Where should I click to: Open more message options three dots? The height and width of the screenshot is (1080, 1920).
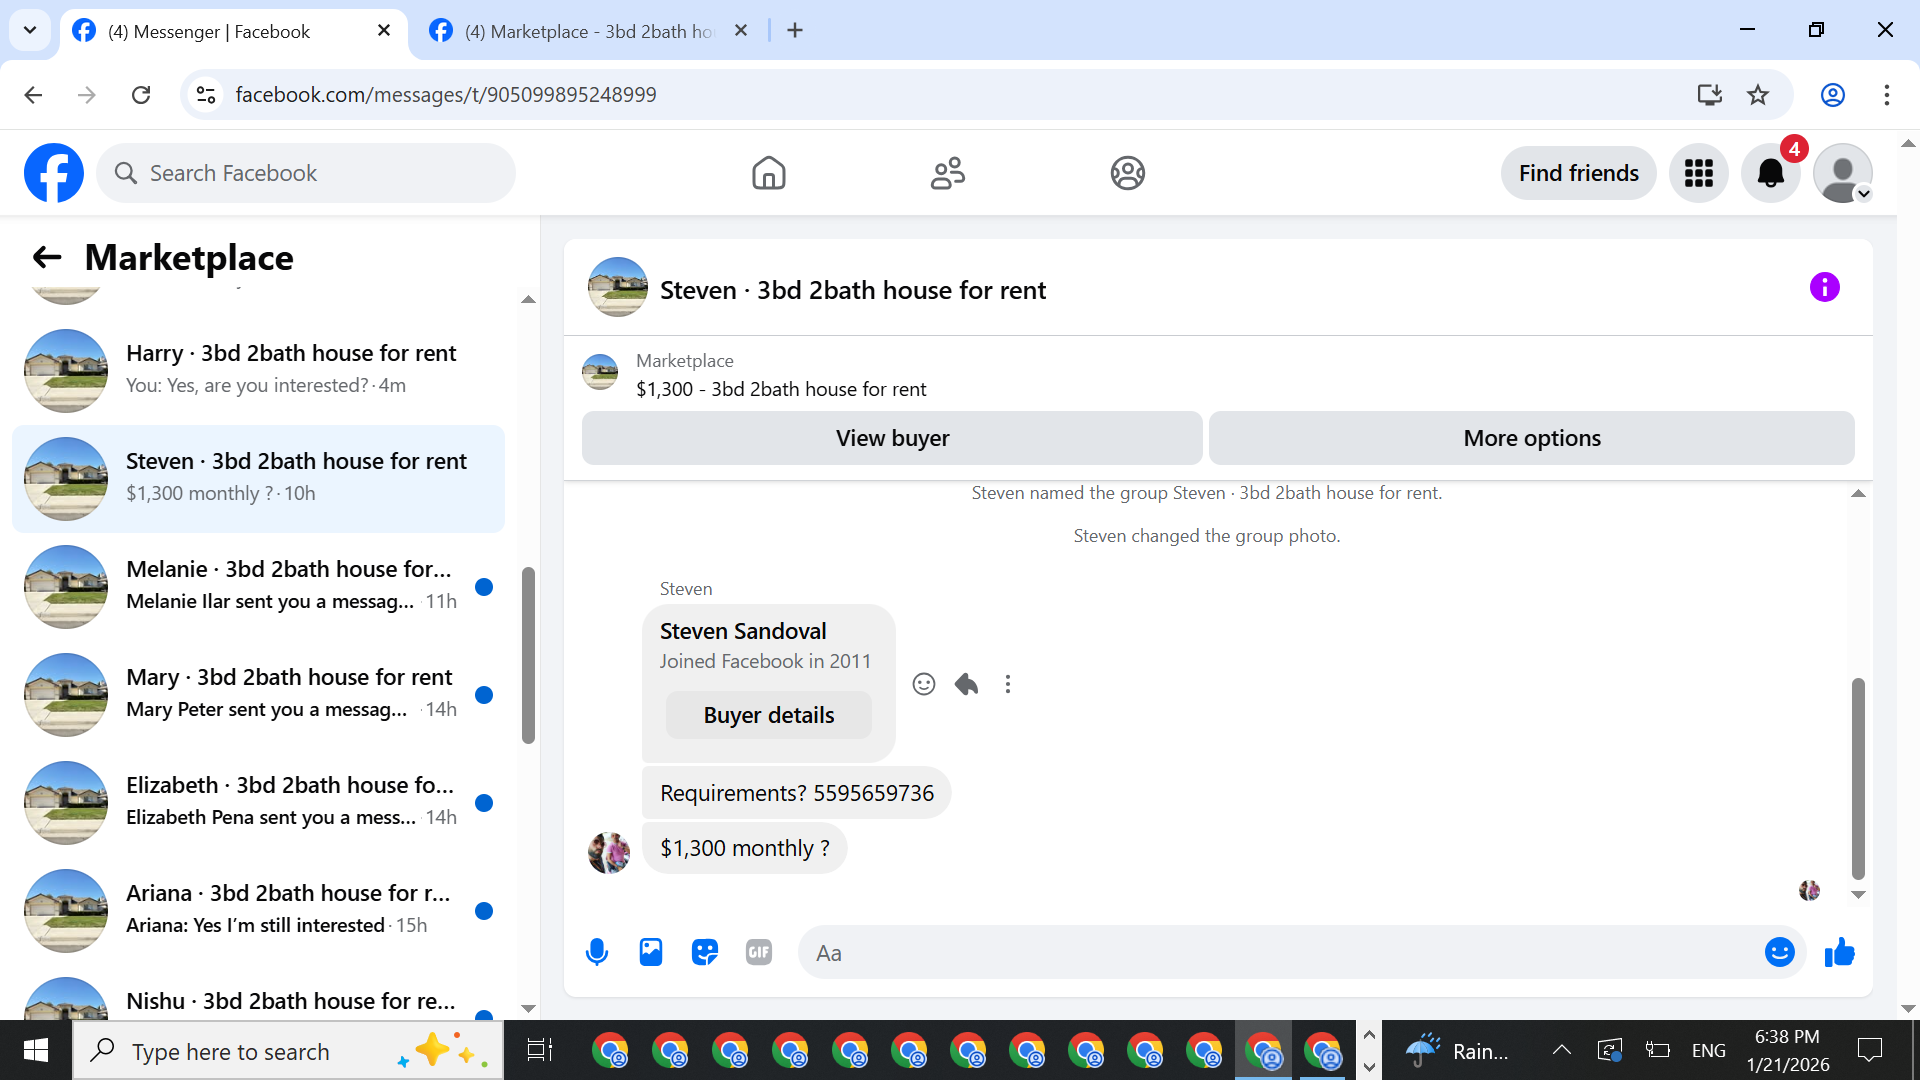coord(1008,684)
